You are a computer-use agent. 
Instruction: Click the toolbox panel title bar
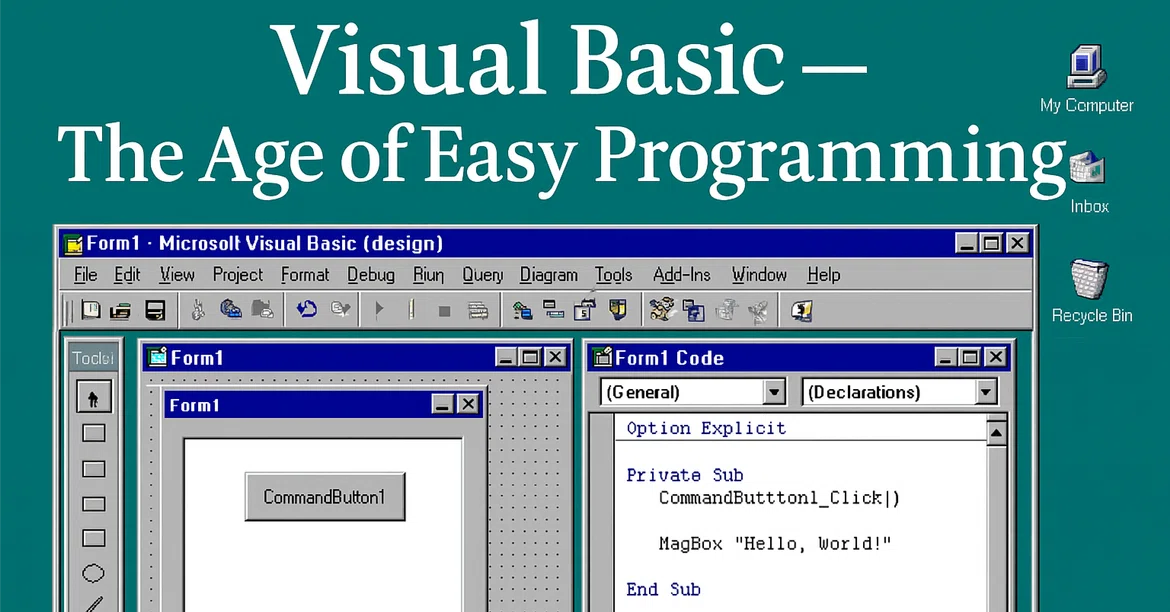[x=93, y=358]
